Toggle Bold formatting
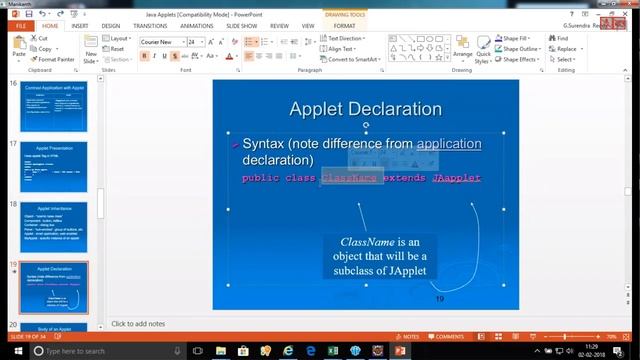The height and width of the screenshot is (360, 640). click(144, 56)
